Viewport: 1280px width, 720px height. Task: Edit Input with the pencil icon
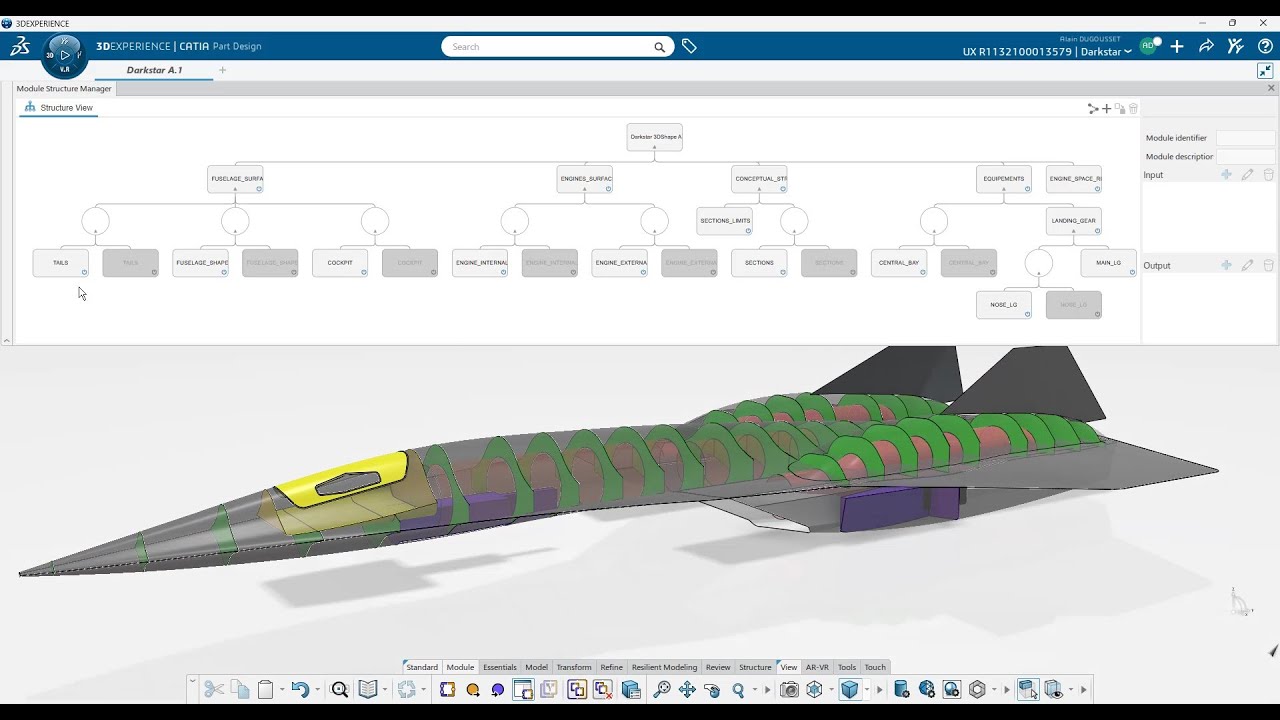1247,175
